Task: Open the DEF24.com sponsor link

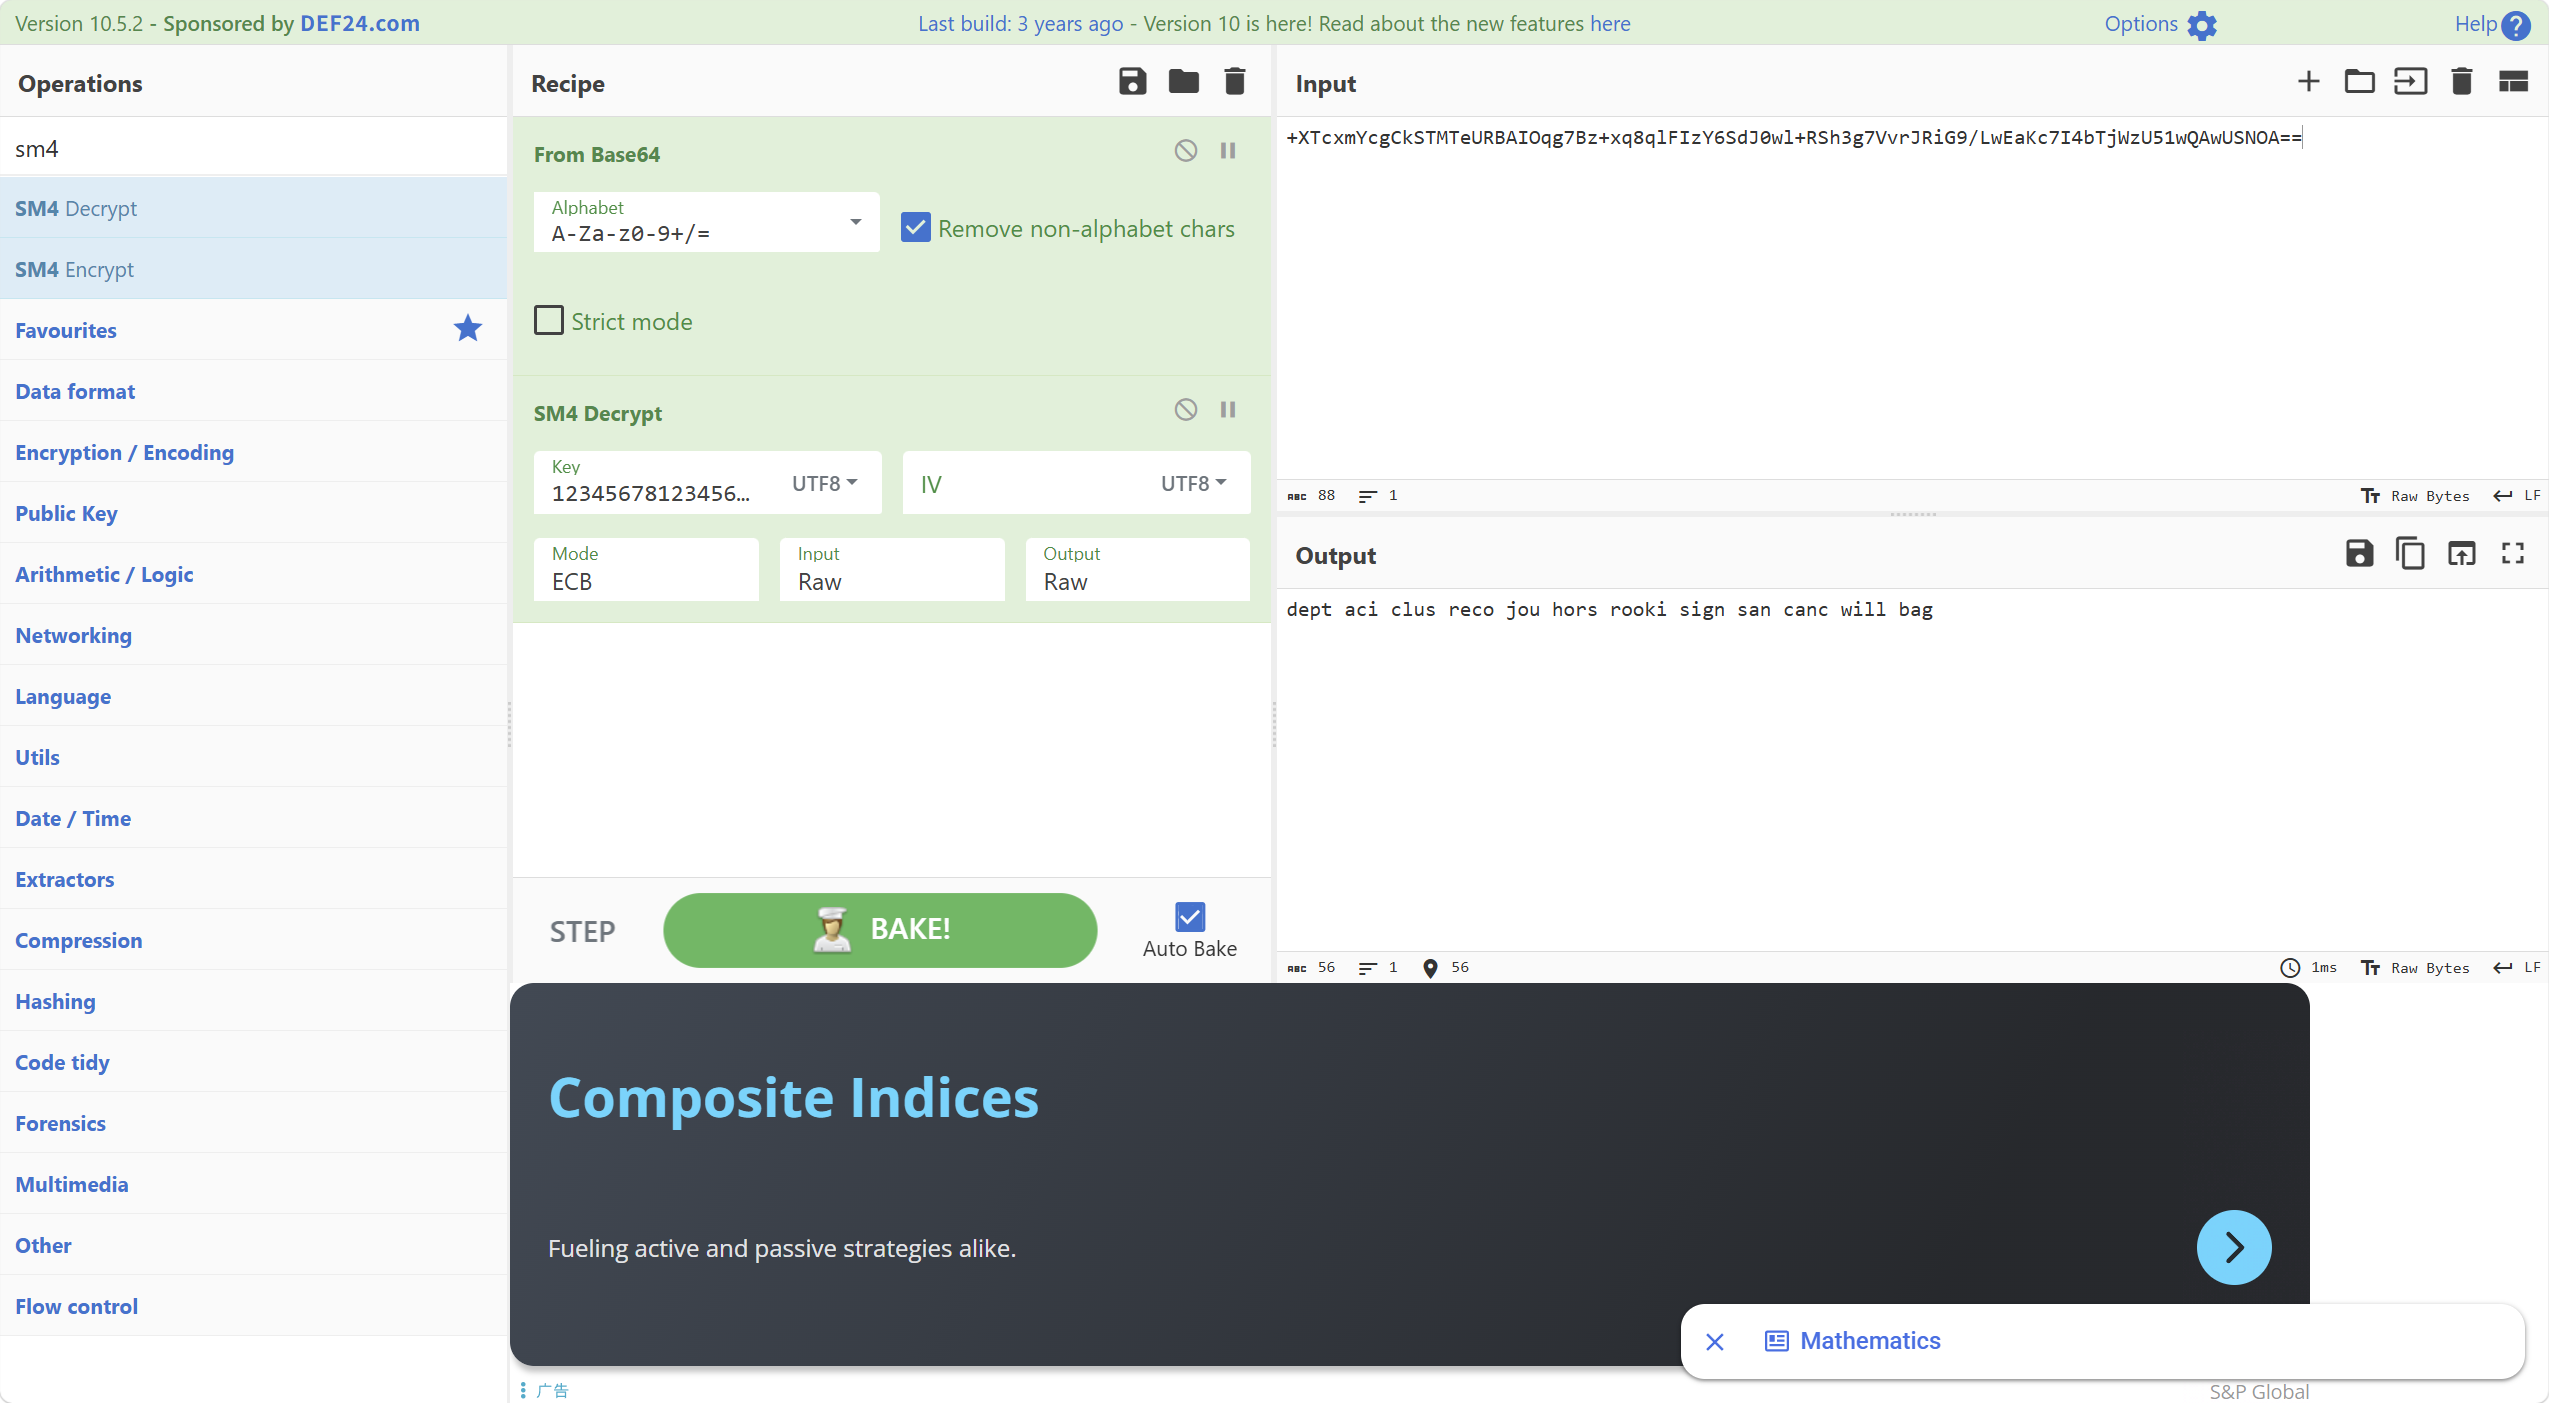Action: coord(360,23)
